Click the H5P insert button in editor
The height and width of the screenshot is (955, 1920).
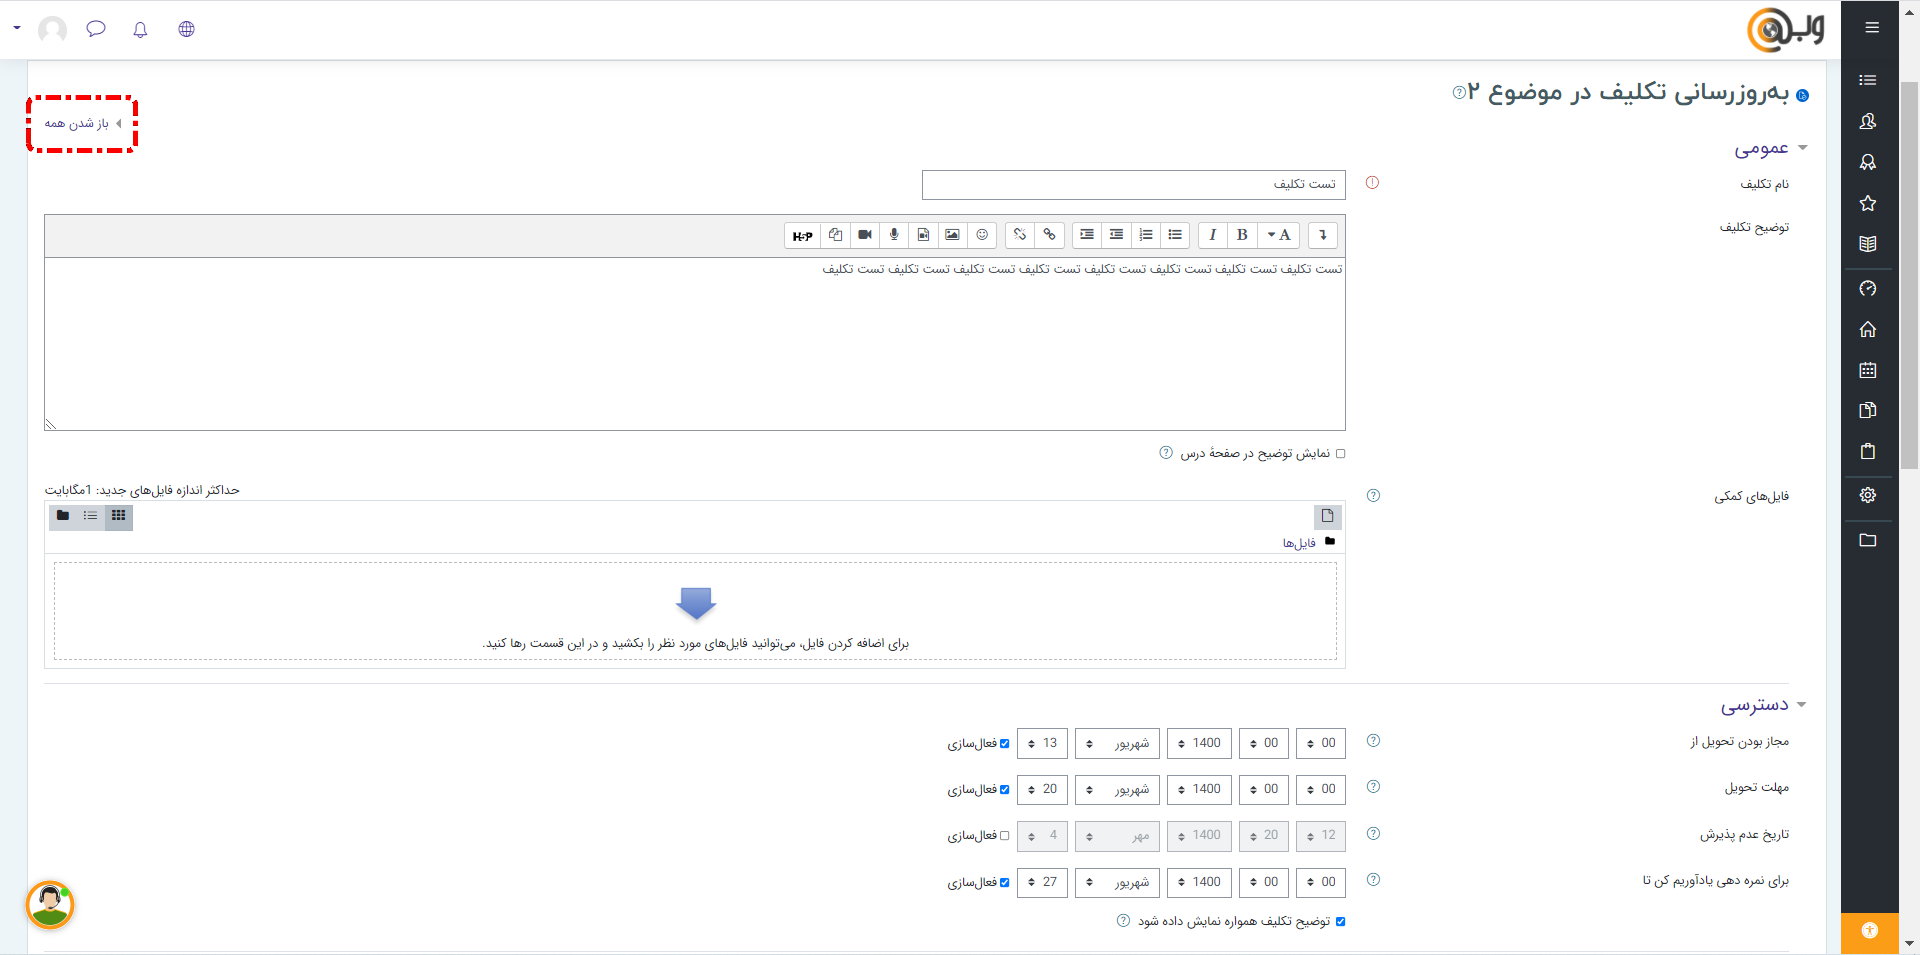pyautogui.click(x=802, y=235)
